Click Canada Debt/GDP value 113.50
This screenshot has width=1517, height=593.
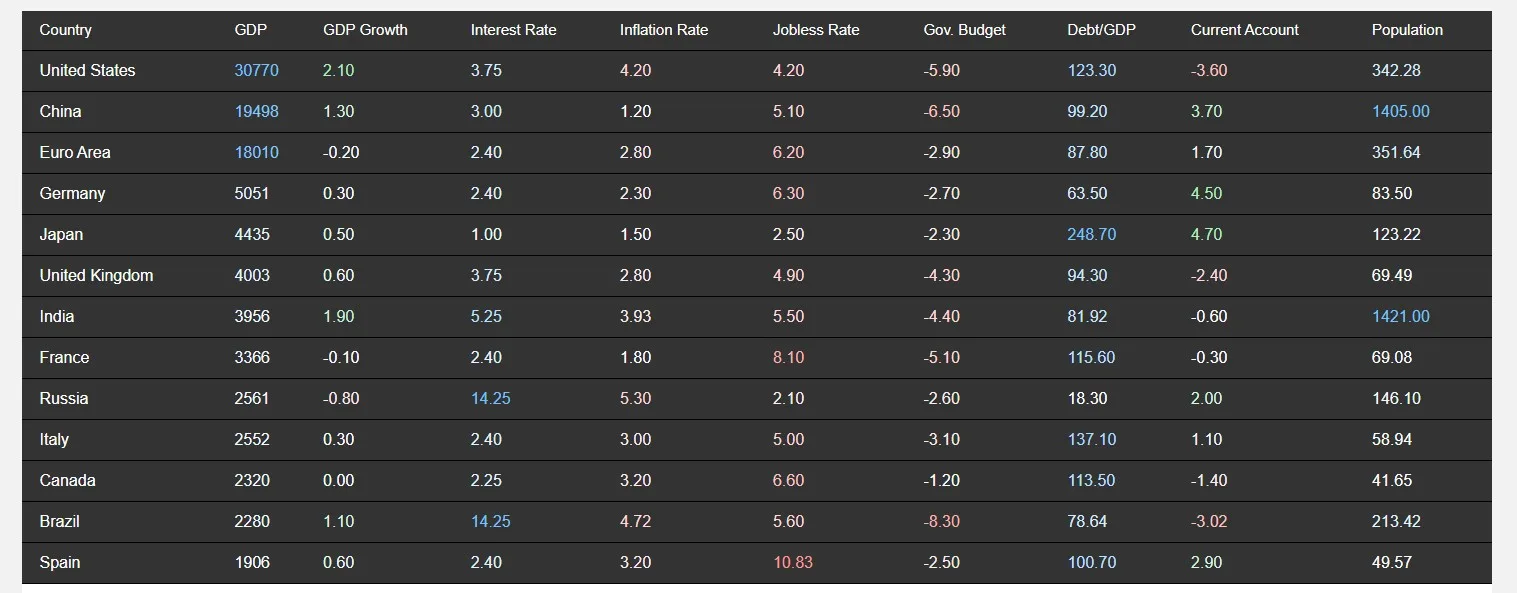coord(1091,480)
